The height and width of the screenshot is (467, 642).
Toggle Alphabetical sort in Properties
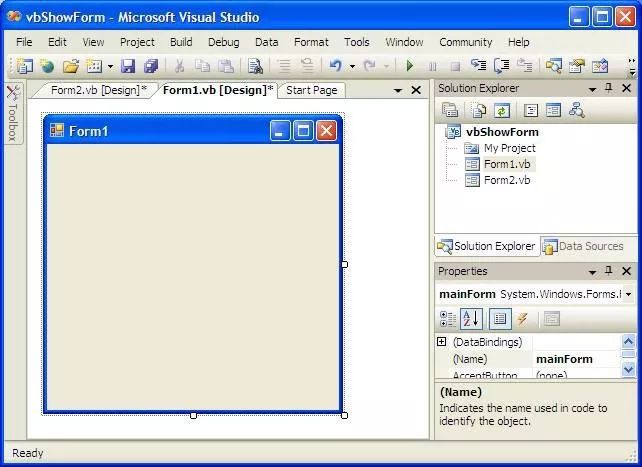(x=471, y=319)
